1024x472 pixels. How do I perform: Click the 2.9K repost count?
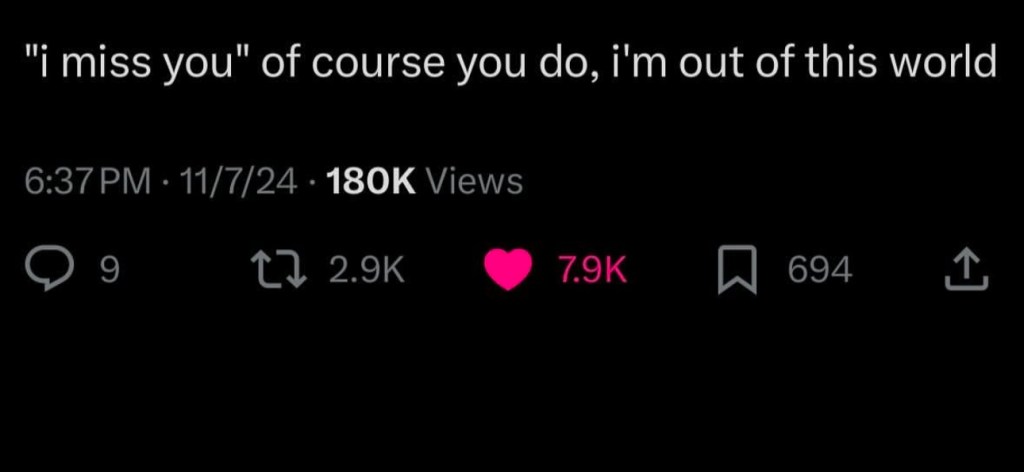point(367,269)
